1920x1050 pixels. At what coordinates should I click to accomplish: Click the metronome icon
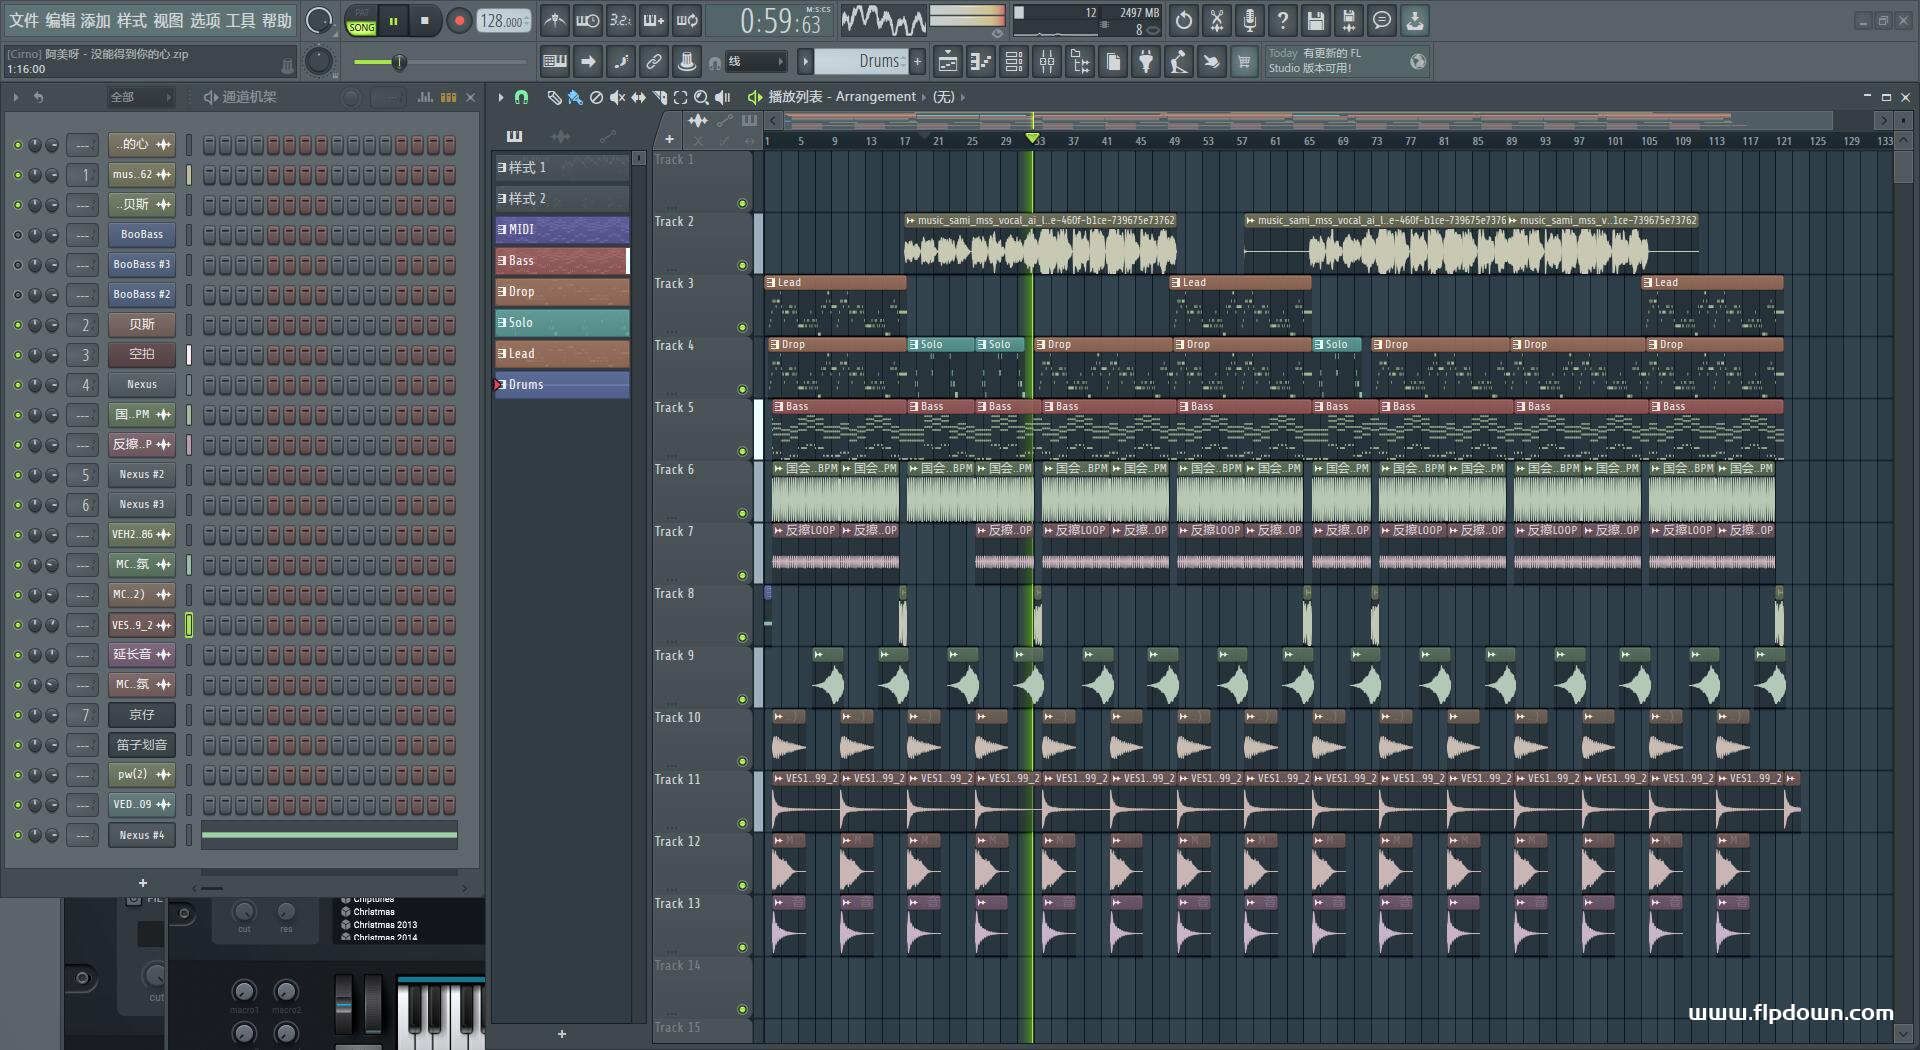[555, 21]
